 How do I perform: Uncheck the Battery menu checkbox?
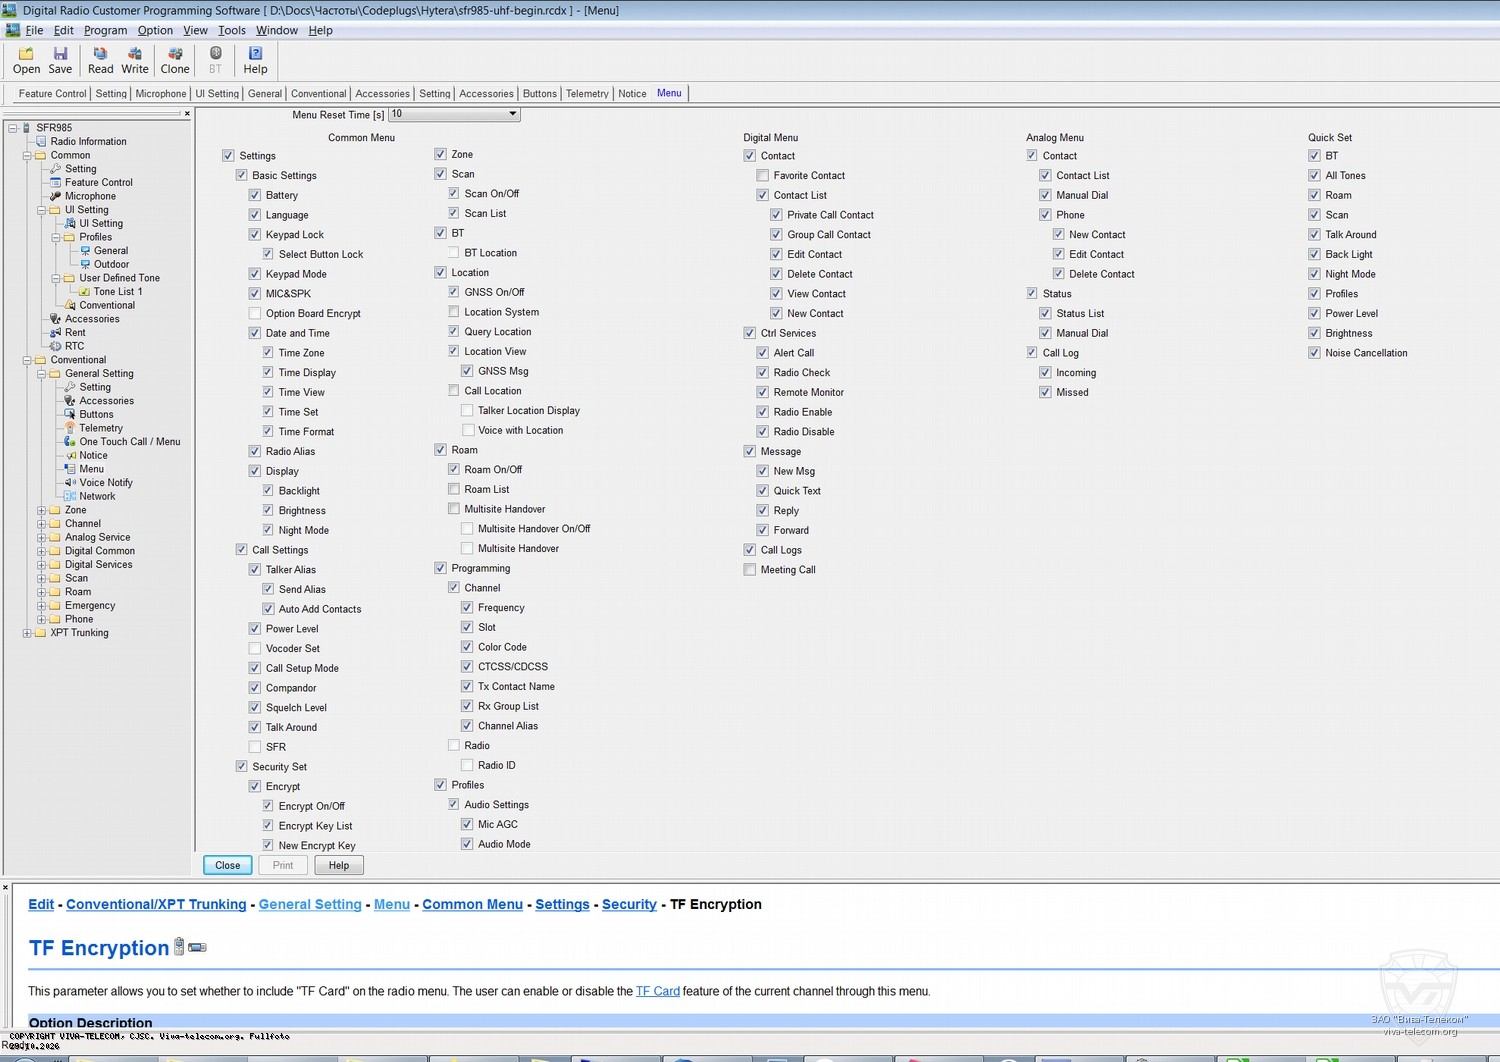point(255,196)
